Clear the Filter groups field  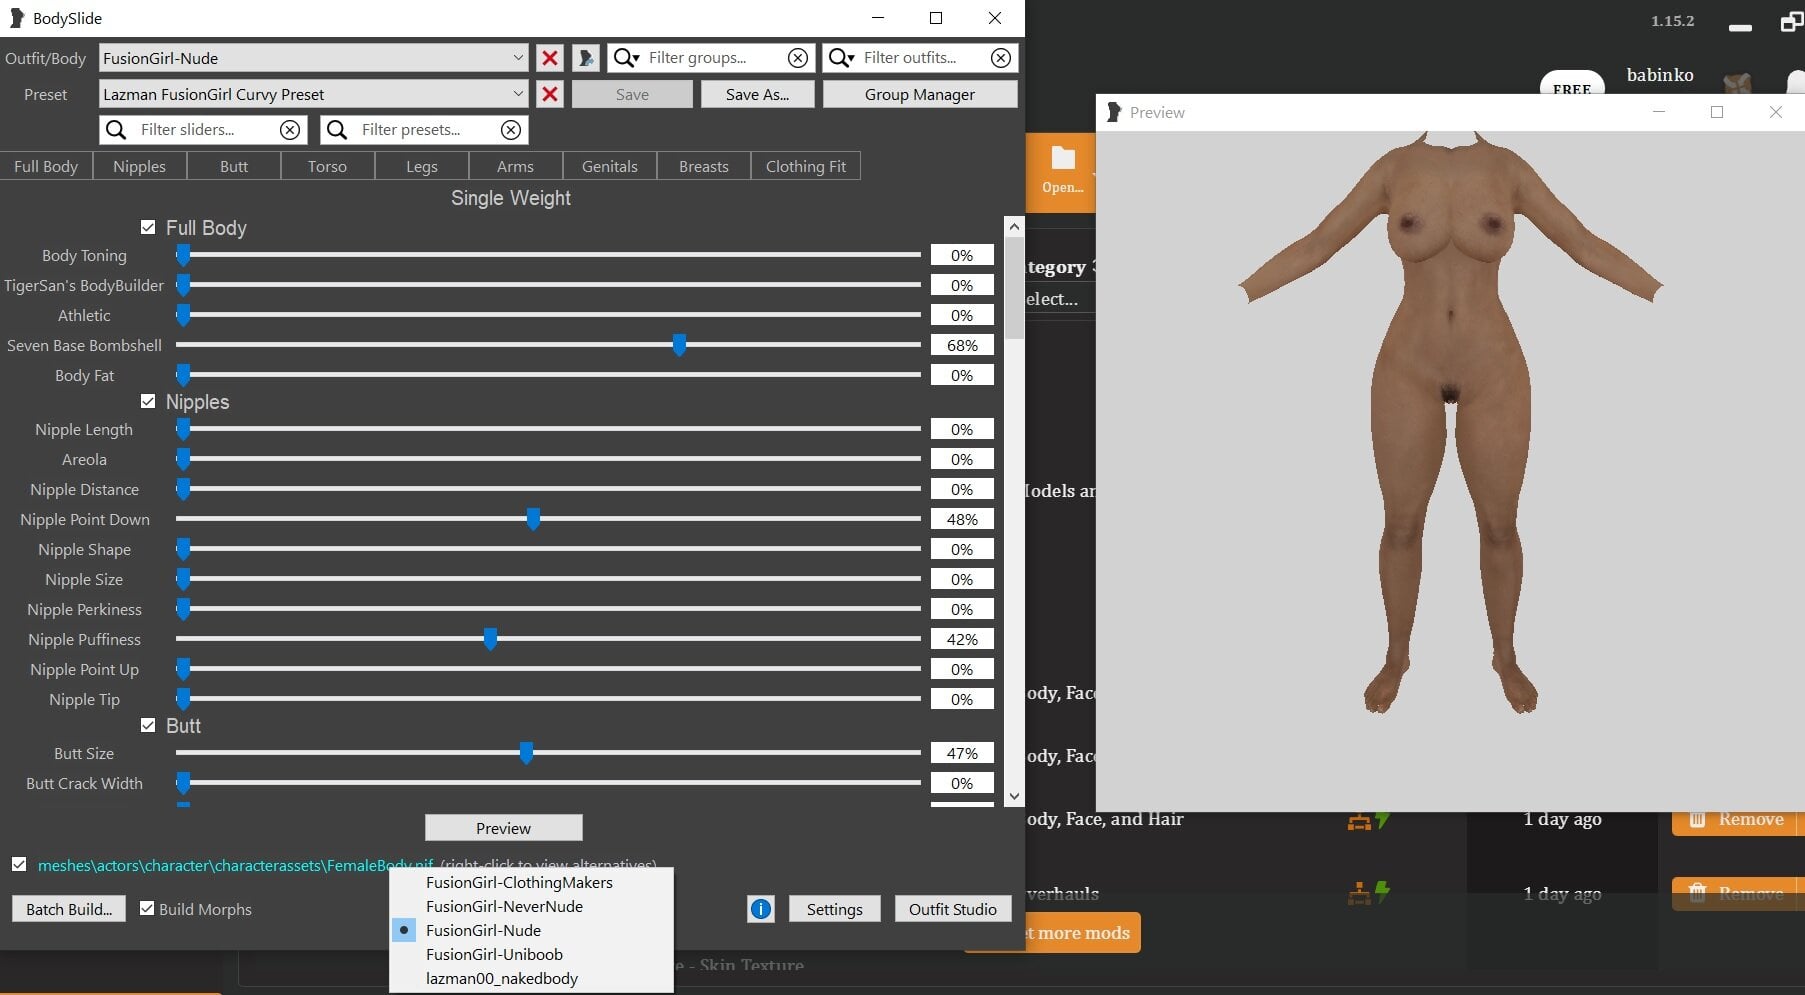pos(798,58)
